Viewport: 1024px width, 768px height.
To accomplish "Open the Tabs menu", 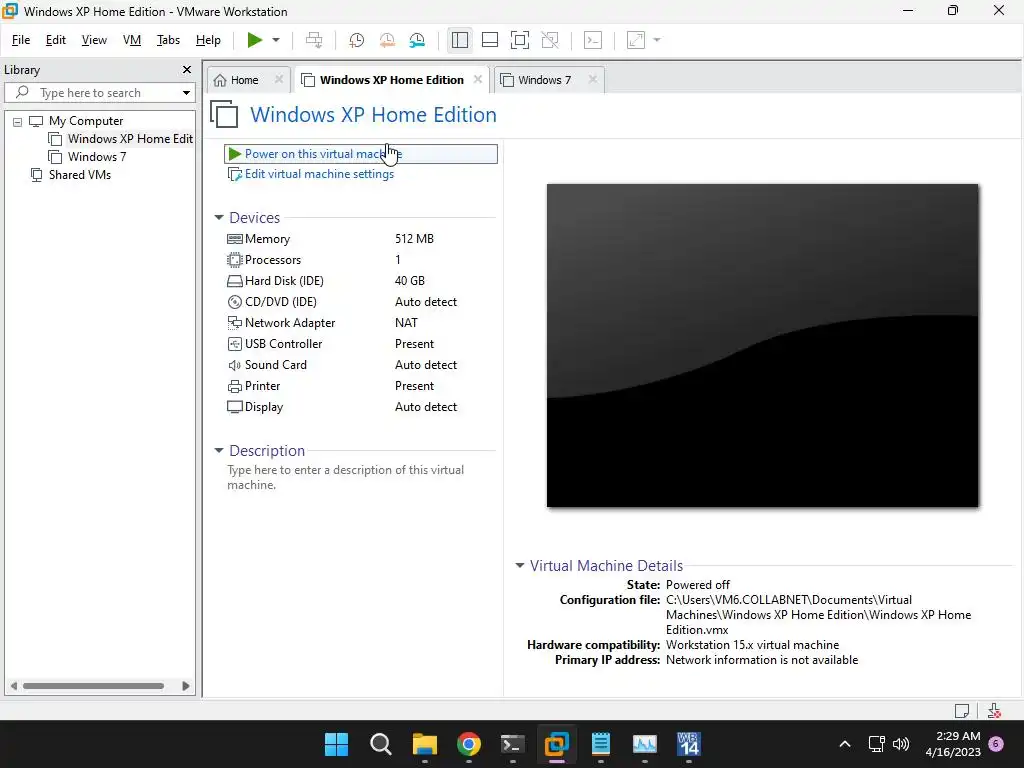I will (168, 40).
